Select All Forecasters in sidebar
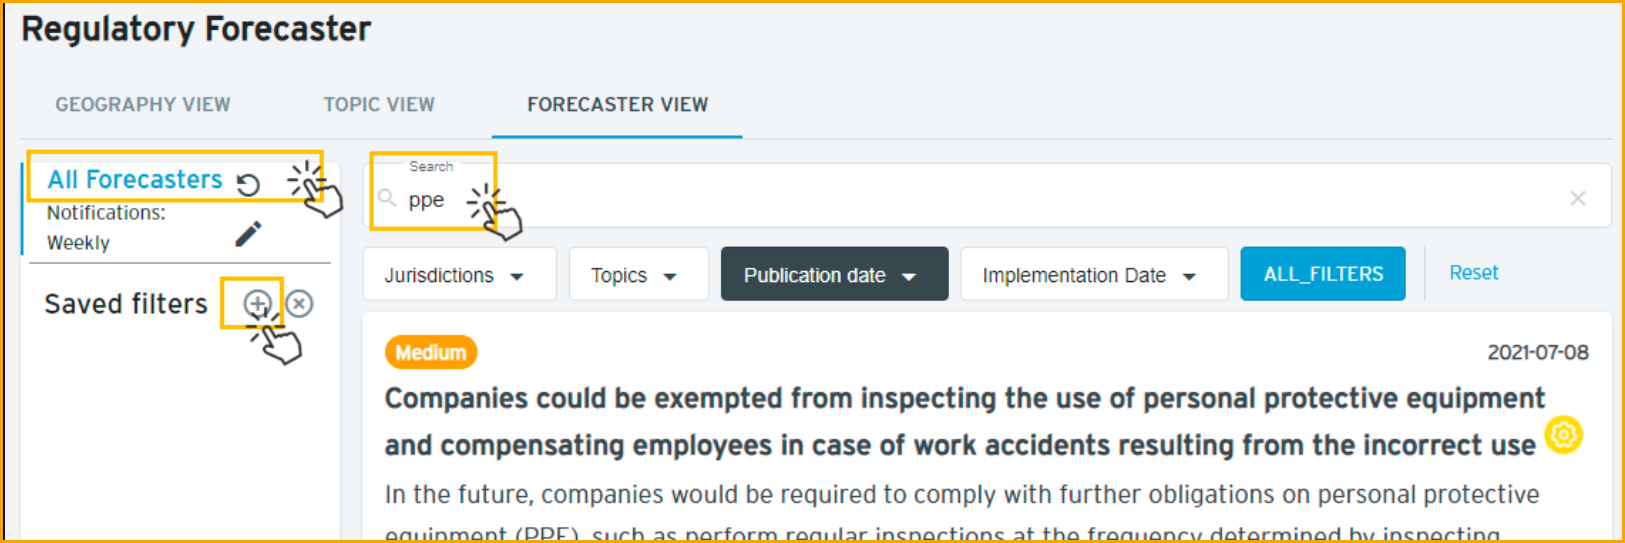The width and height of the screenshot is (1625, 543). 135,179
